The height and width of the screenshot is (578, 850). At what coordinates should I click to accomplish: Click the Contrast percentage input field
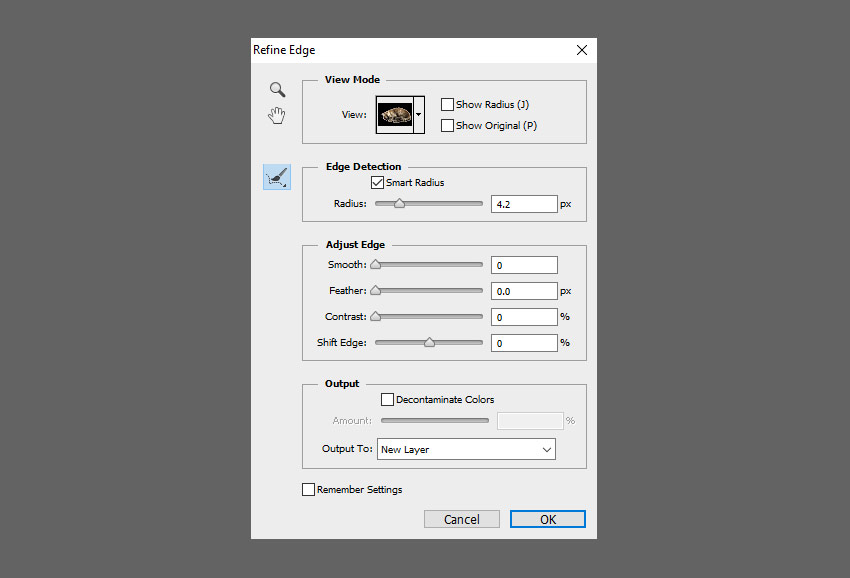pyautogui.click(x=524, y=317)
